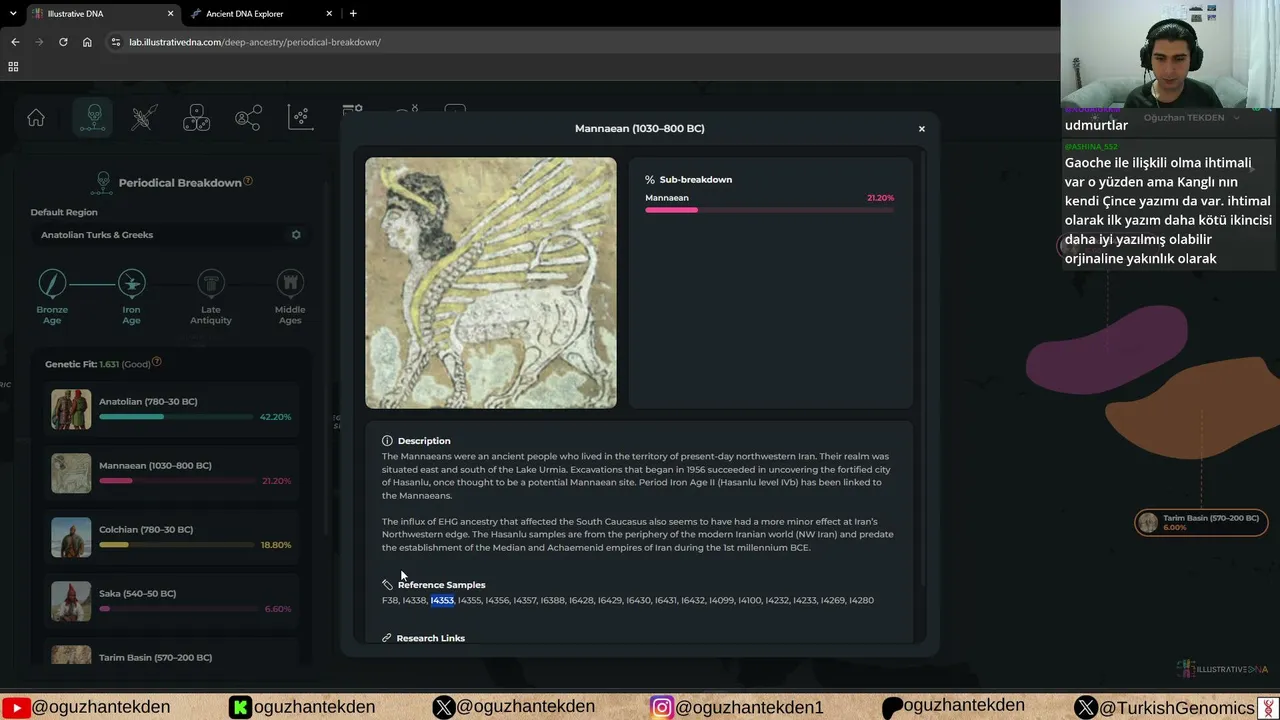Click the address bar URL
The height and width of the screenshot is (720, 1280).
tap(255, 42)
